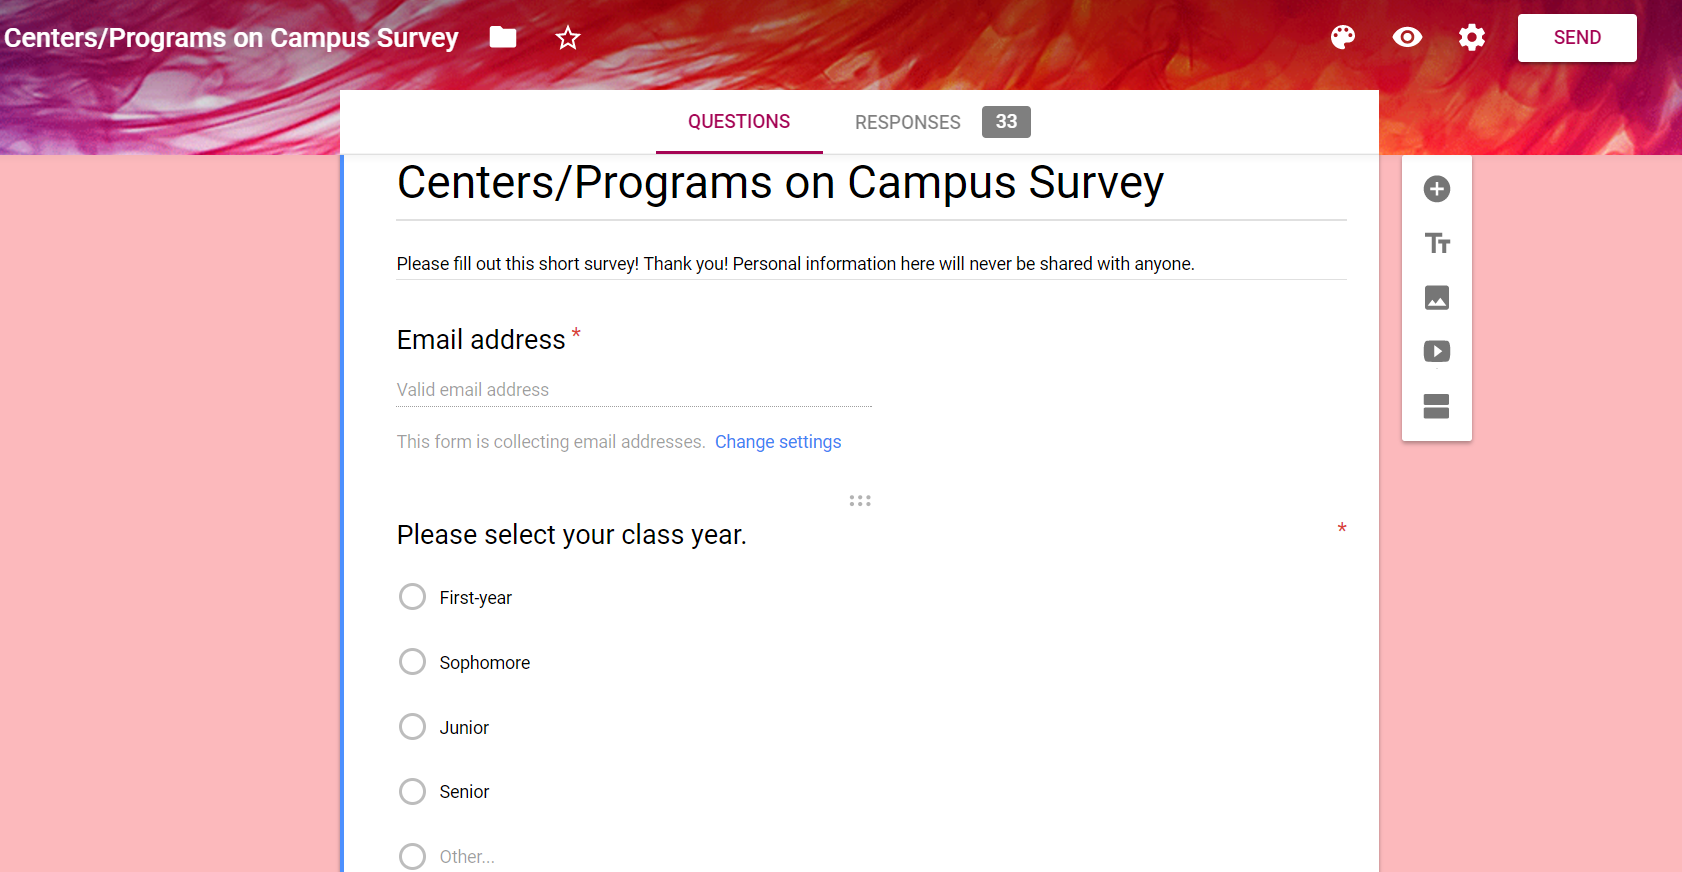Viewport: 1682px width, 872px height.
Task: Grab the question's six-dot drag handle
Action: tap(860, 500)
